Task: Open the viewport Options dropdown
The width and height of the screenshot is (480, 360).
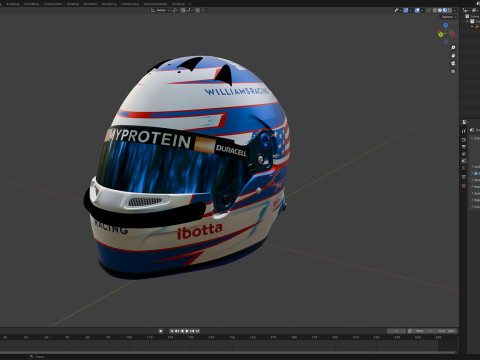Action: [449, 17]
